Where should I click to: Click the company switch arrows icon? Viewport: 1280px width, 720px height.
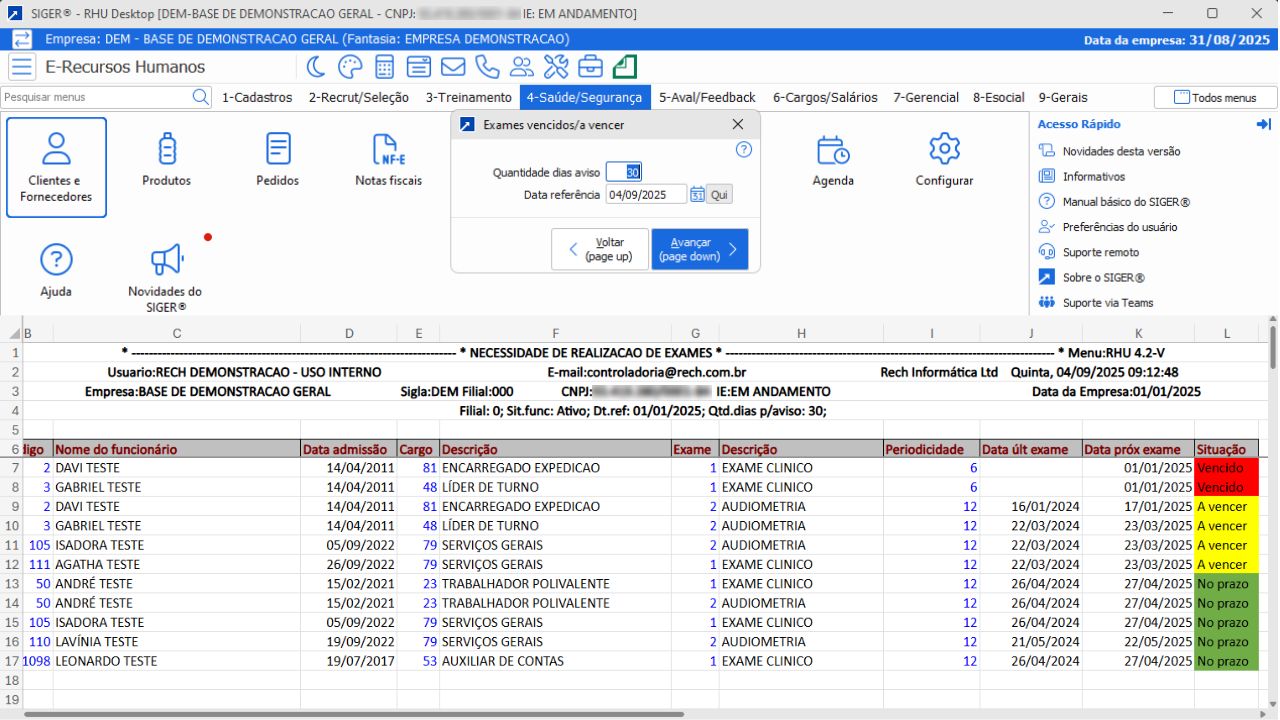pos(21,39)
